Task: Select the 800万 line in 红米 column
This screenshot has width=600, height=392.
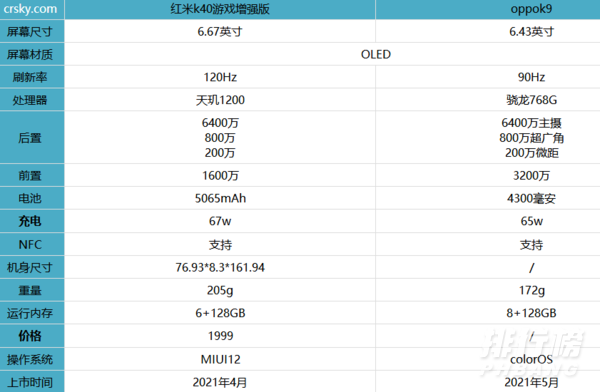Action: [x=220, y=138]
